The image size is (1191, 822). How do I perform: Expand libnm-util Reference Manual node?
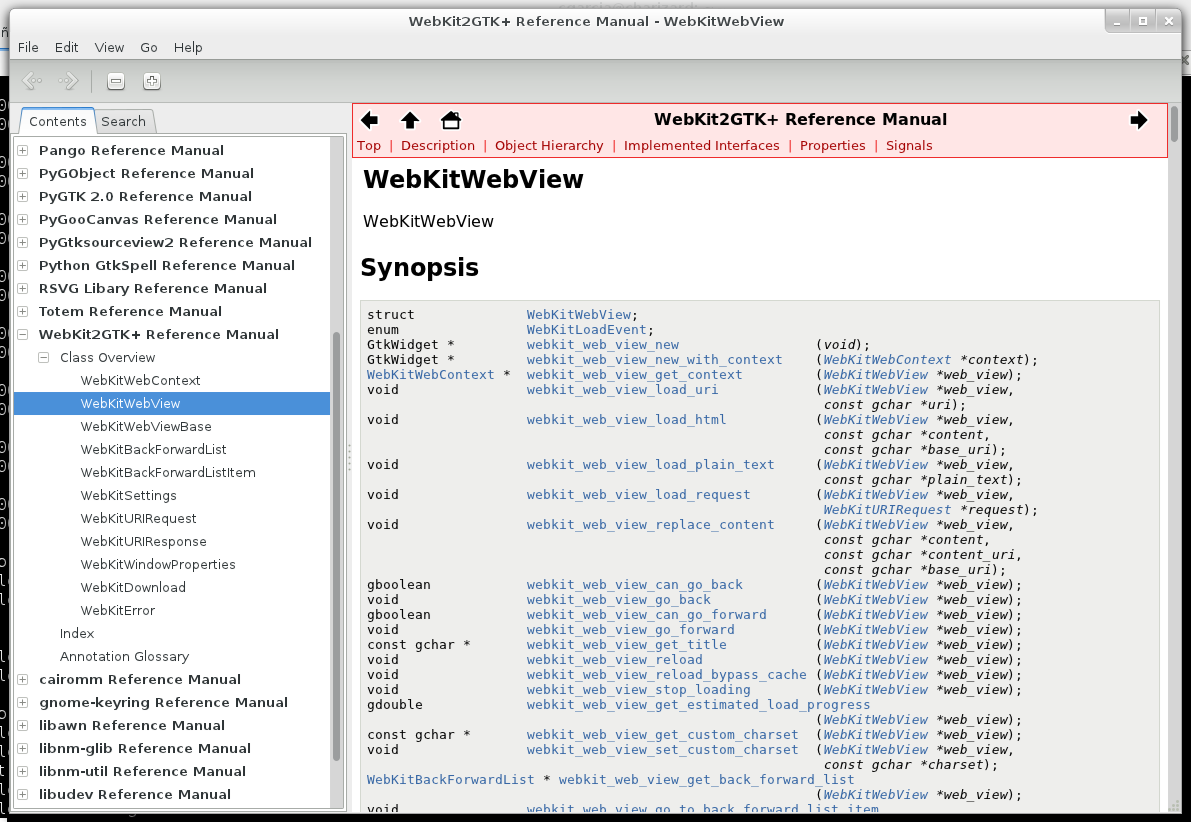pyautogui.click(x=23, y=771)
